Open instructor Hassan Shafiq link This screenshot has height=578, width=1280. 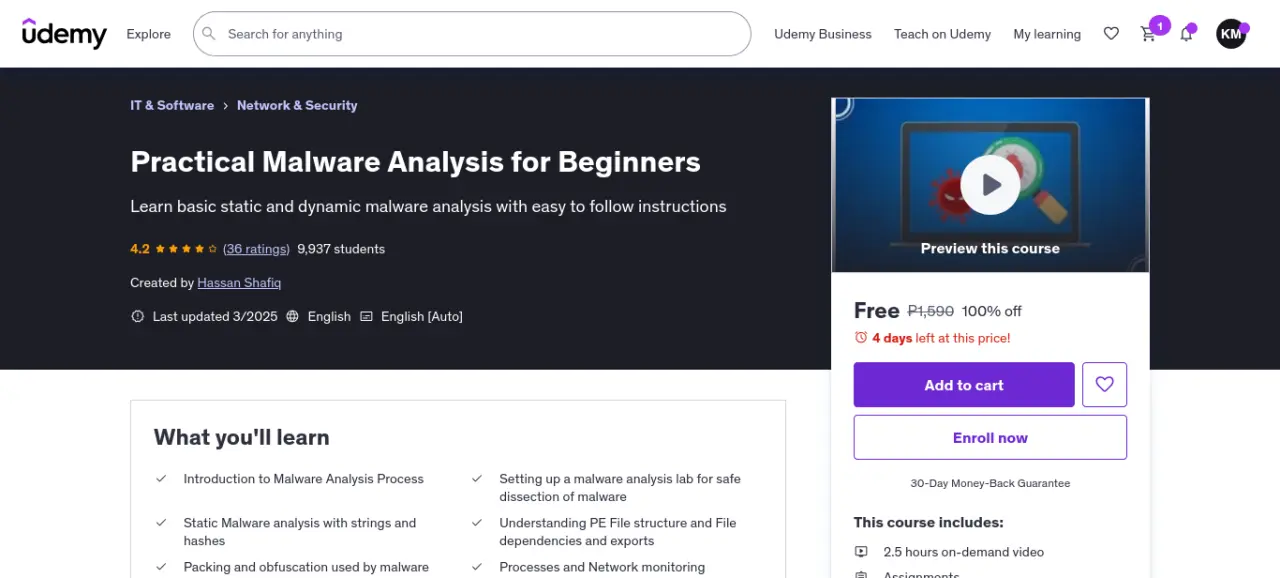pos(239,283)
